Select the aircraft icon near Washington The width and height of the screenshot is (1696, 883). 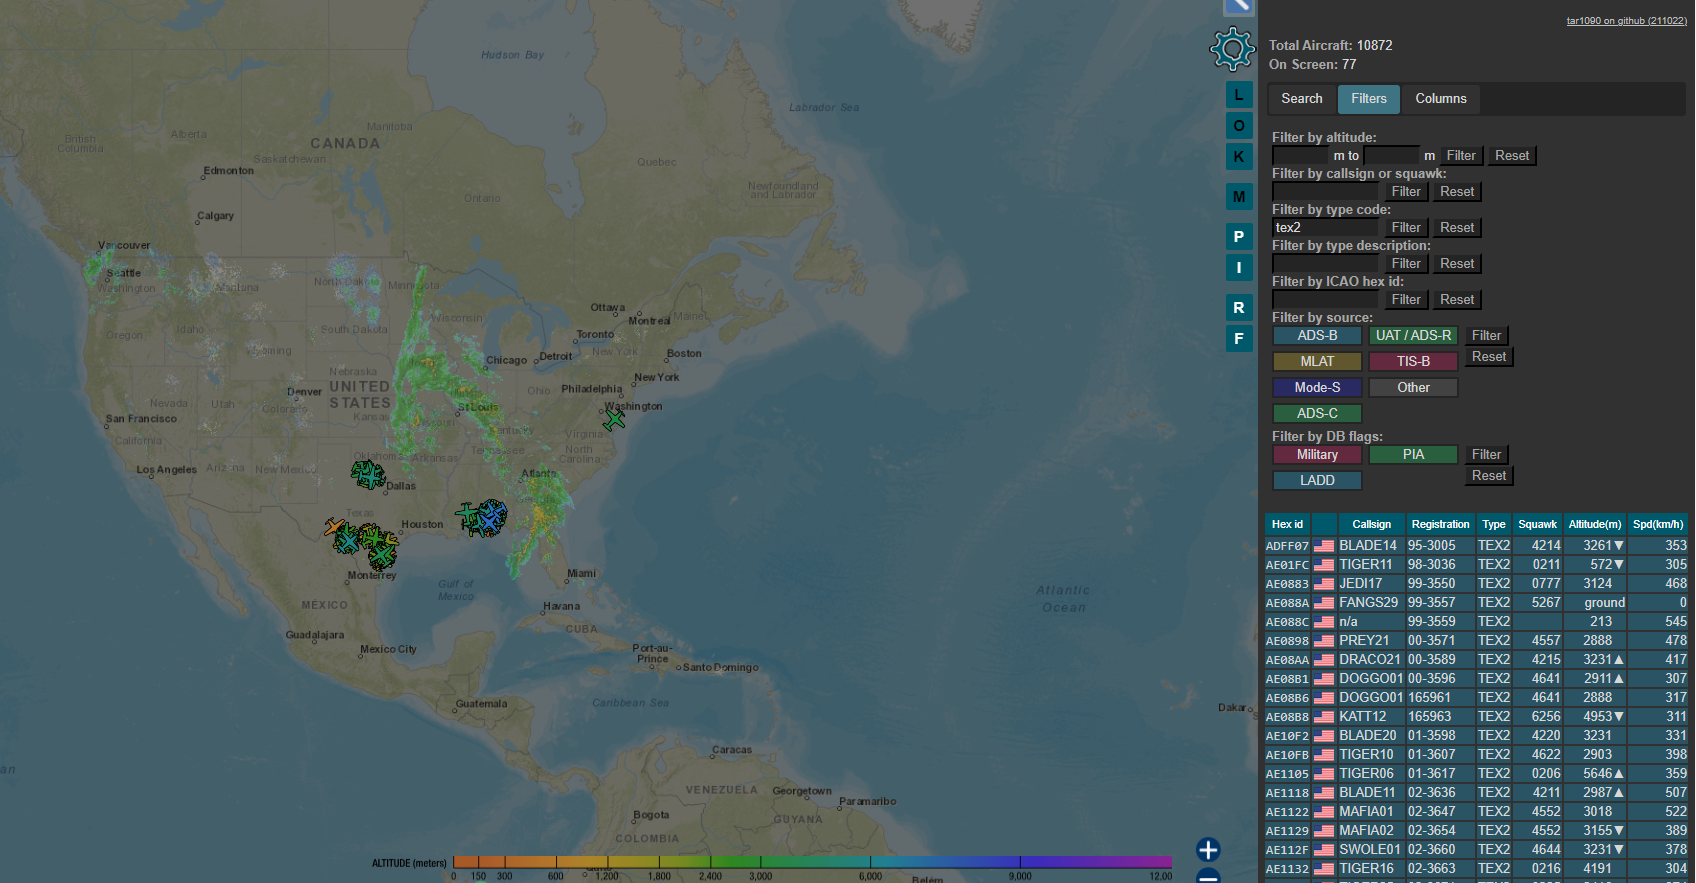[614, 420]
